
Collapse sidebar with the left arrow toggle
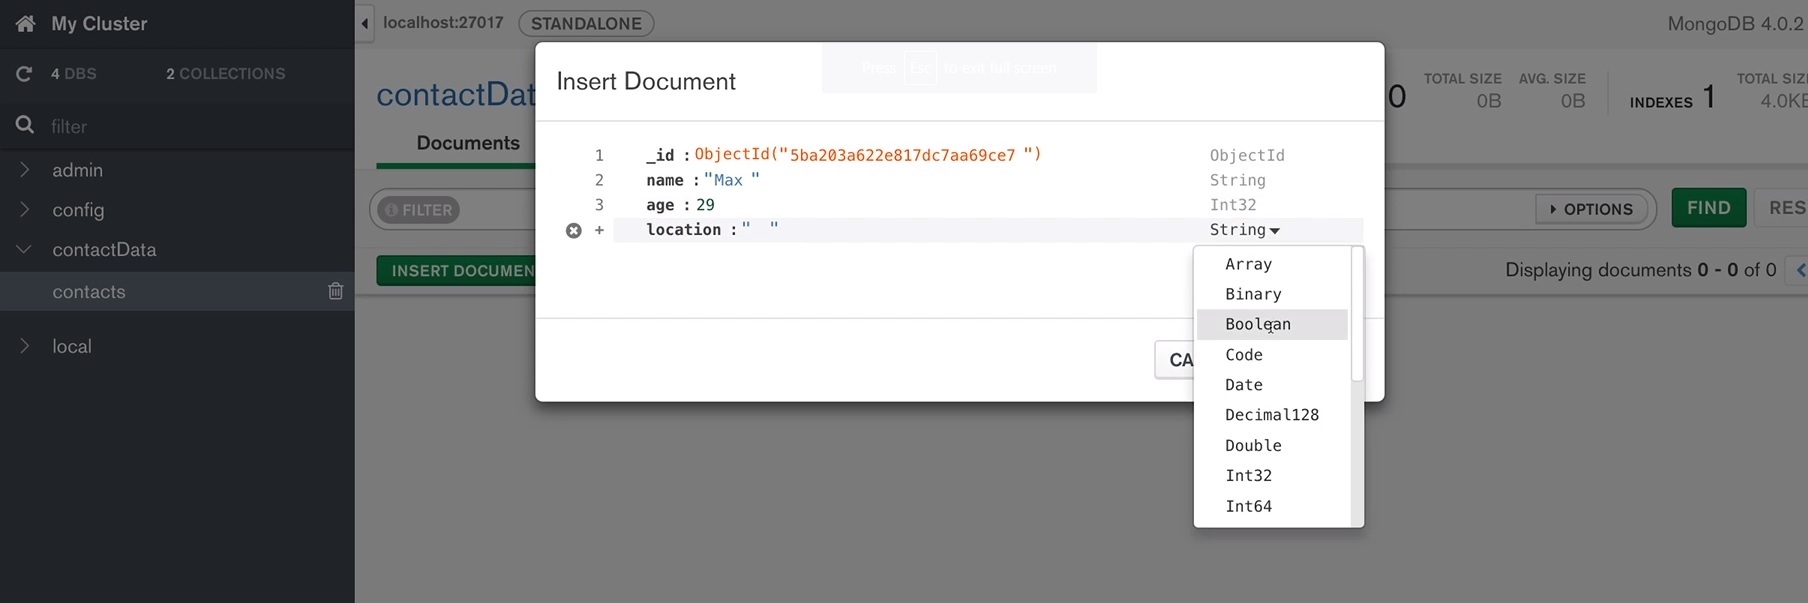pos(365,23)
